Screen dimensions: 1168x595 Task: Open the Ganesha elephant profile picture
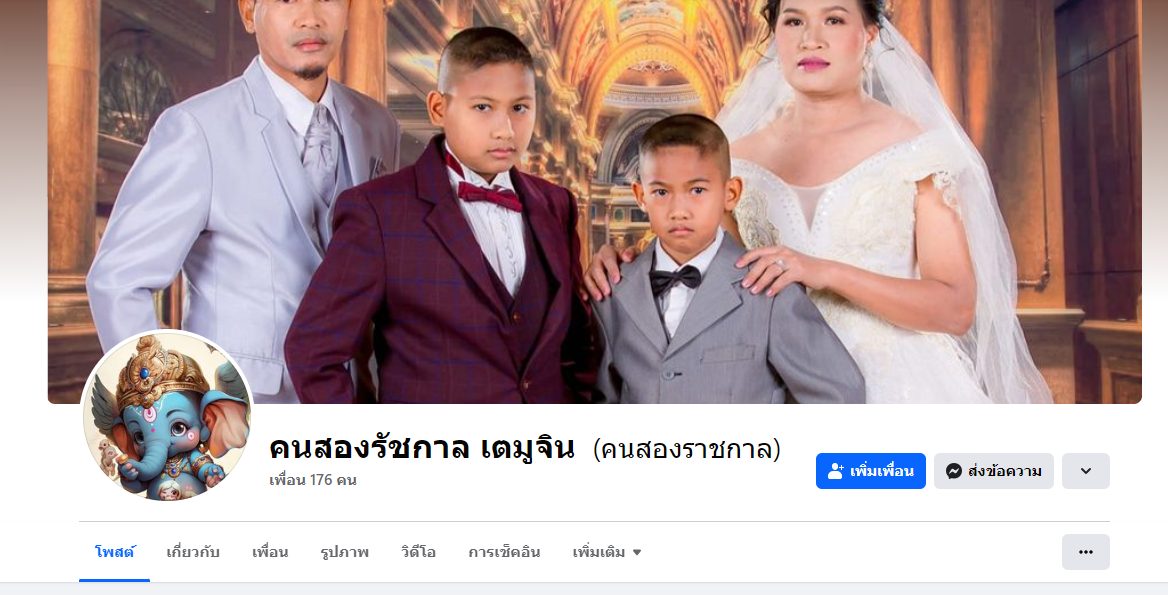[x=168, y=416]
